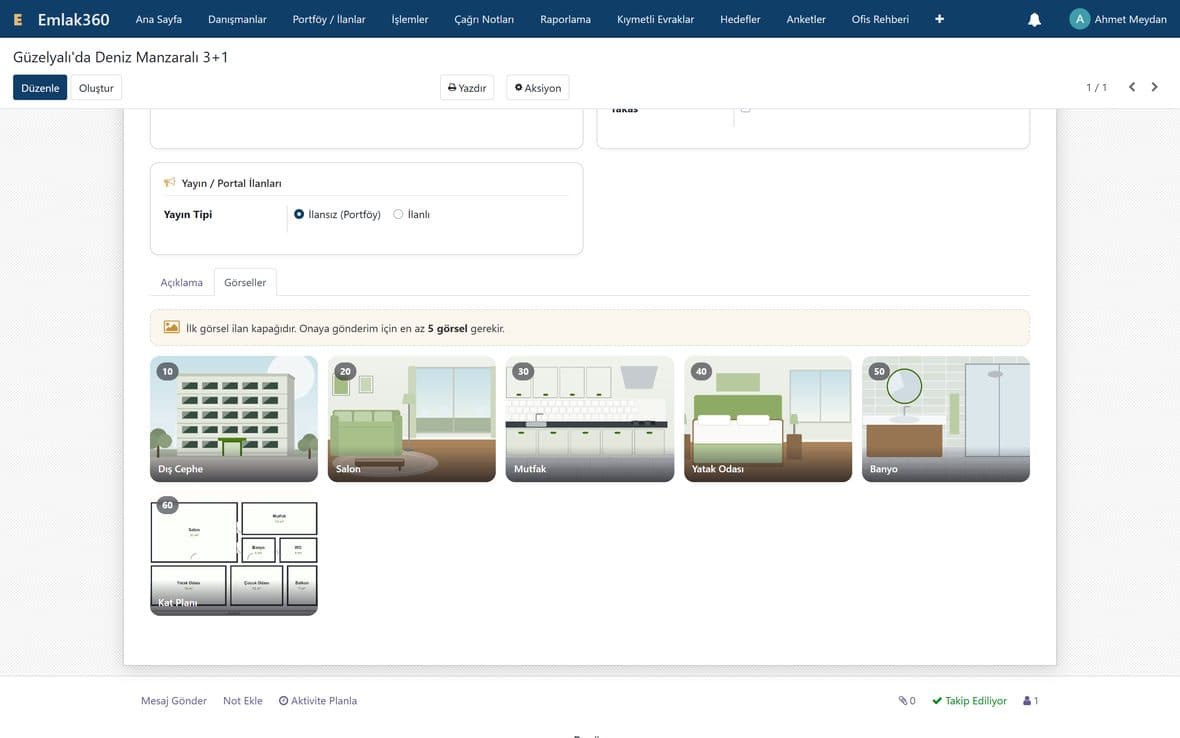Toggle the Takip Ediliyor follow button
This screenshot has height=738, width=1180.
(x=969, y=700)
